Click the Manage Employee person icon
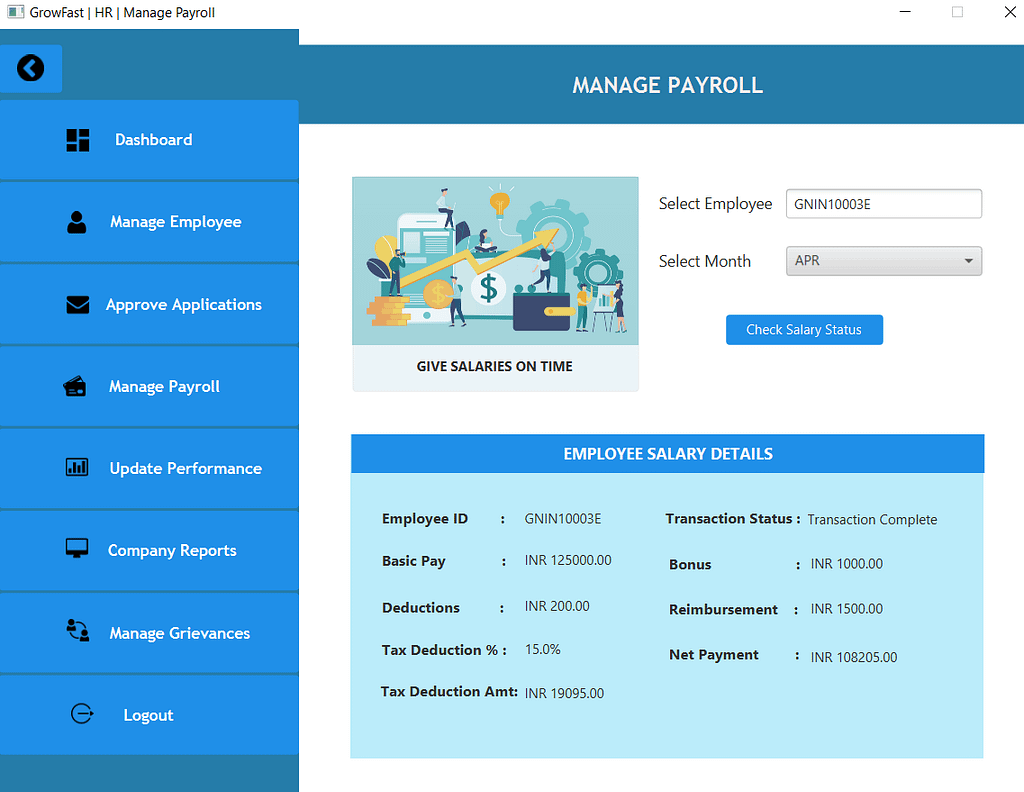Viewport: 1024px width, 792px height. pyautogui.click(x=77, y=222)
